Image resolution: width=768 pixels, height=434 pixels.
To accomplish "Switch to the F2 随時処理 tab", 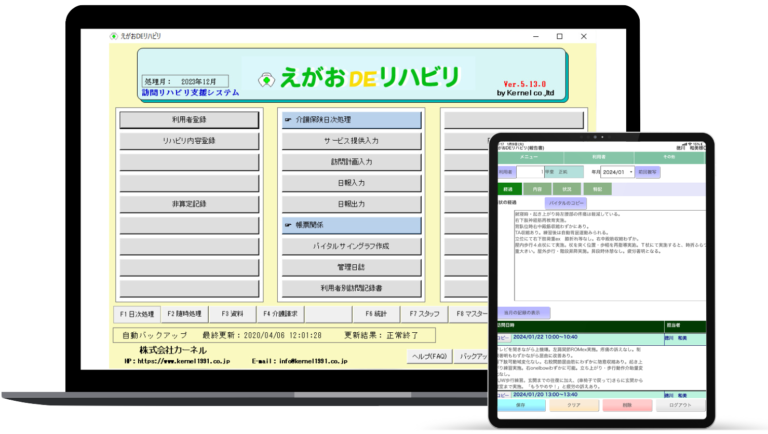I will [185, 314].
